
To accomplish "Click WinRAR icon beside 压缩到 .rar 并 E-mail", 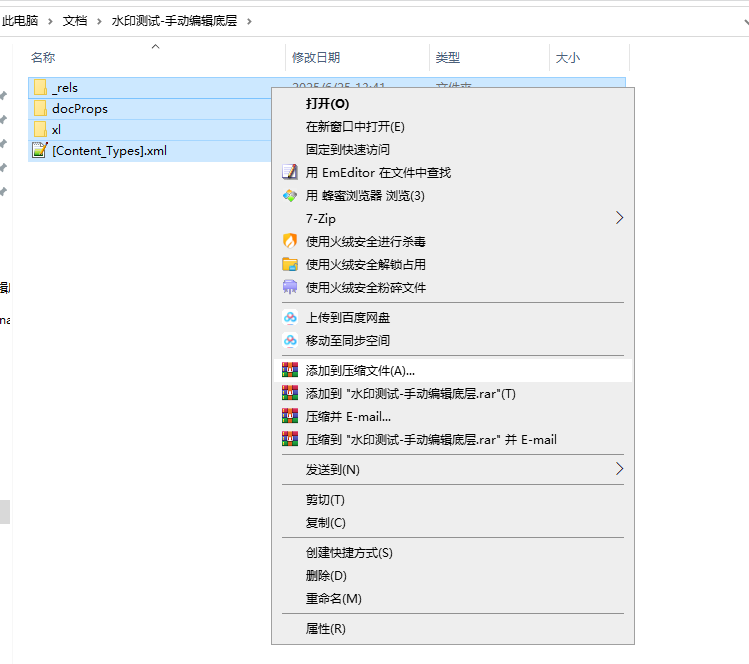I will (x=290, y=439).
